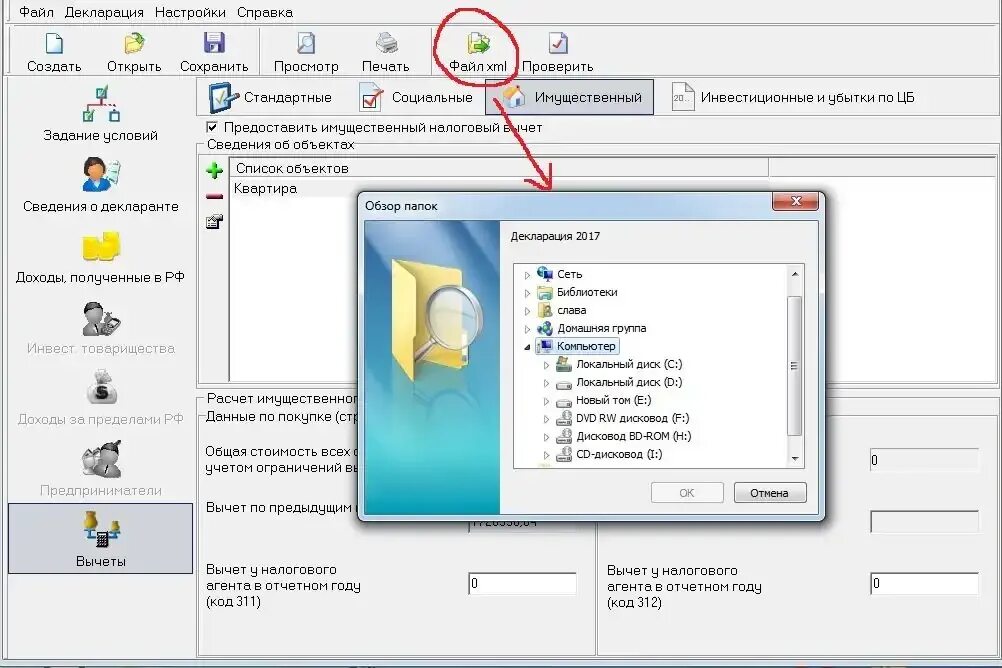Select Новый том (E:) drive
Viewport: 1002px width, 668px height.
pyautogui.click(x=613, y=400)
